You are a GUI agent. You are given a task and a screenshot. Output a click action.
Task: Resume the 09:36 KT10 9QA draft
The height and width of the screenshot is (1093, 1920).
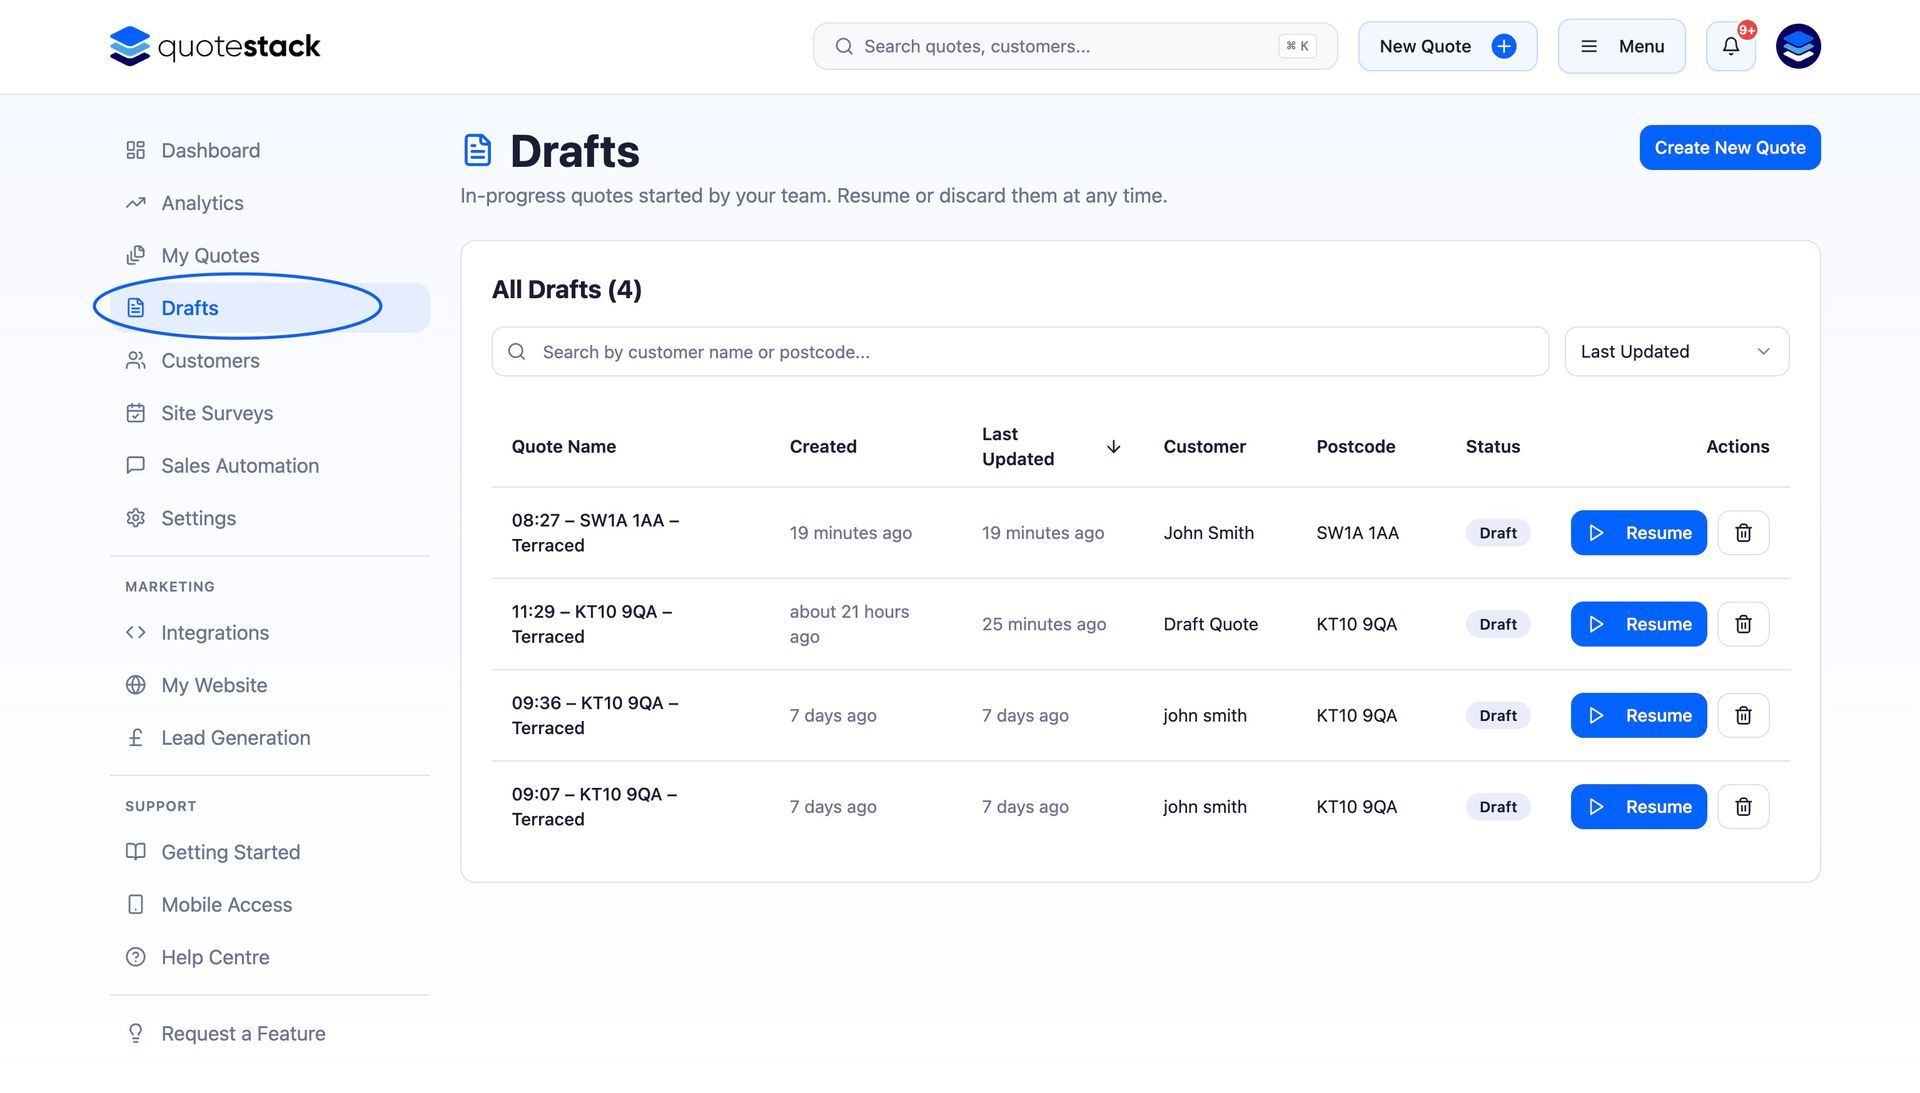click(x=1637, y=716)
